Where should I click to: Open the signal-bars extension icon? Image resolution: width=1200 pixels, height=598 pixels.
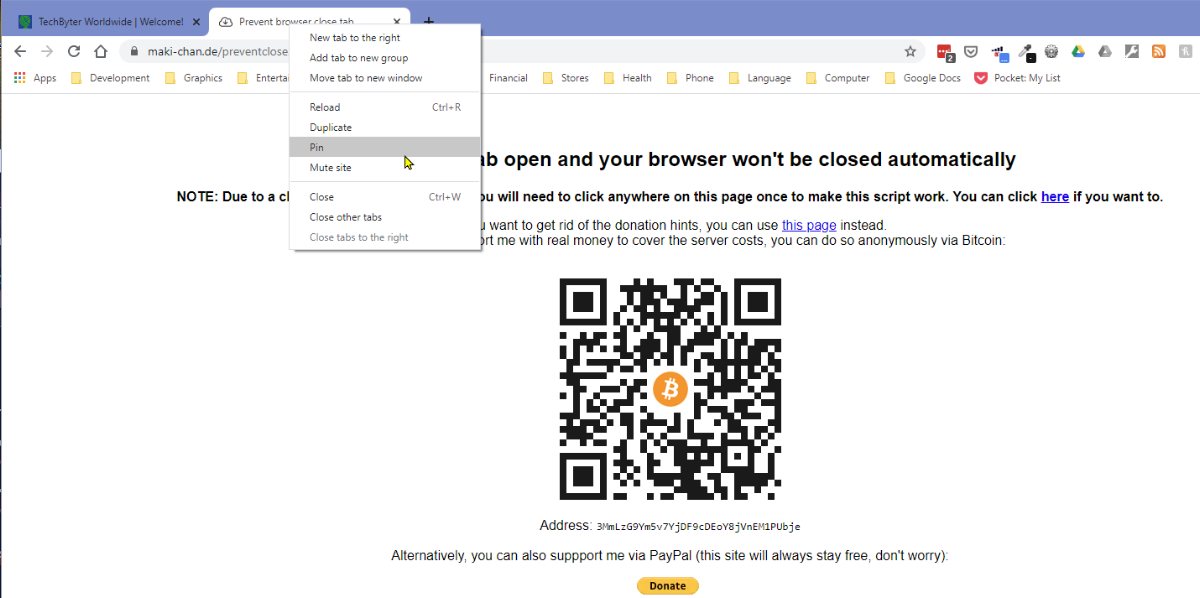pyautogui.click(x=999, y=52)
